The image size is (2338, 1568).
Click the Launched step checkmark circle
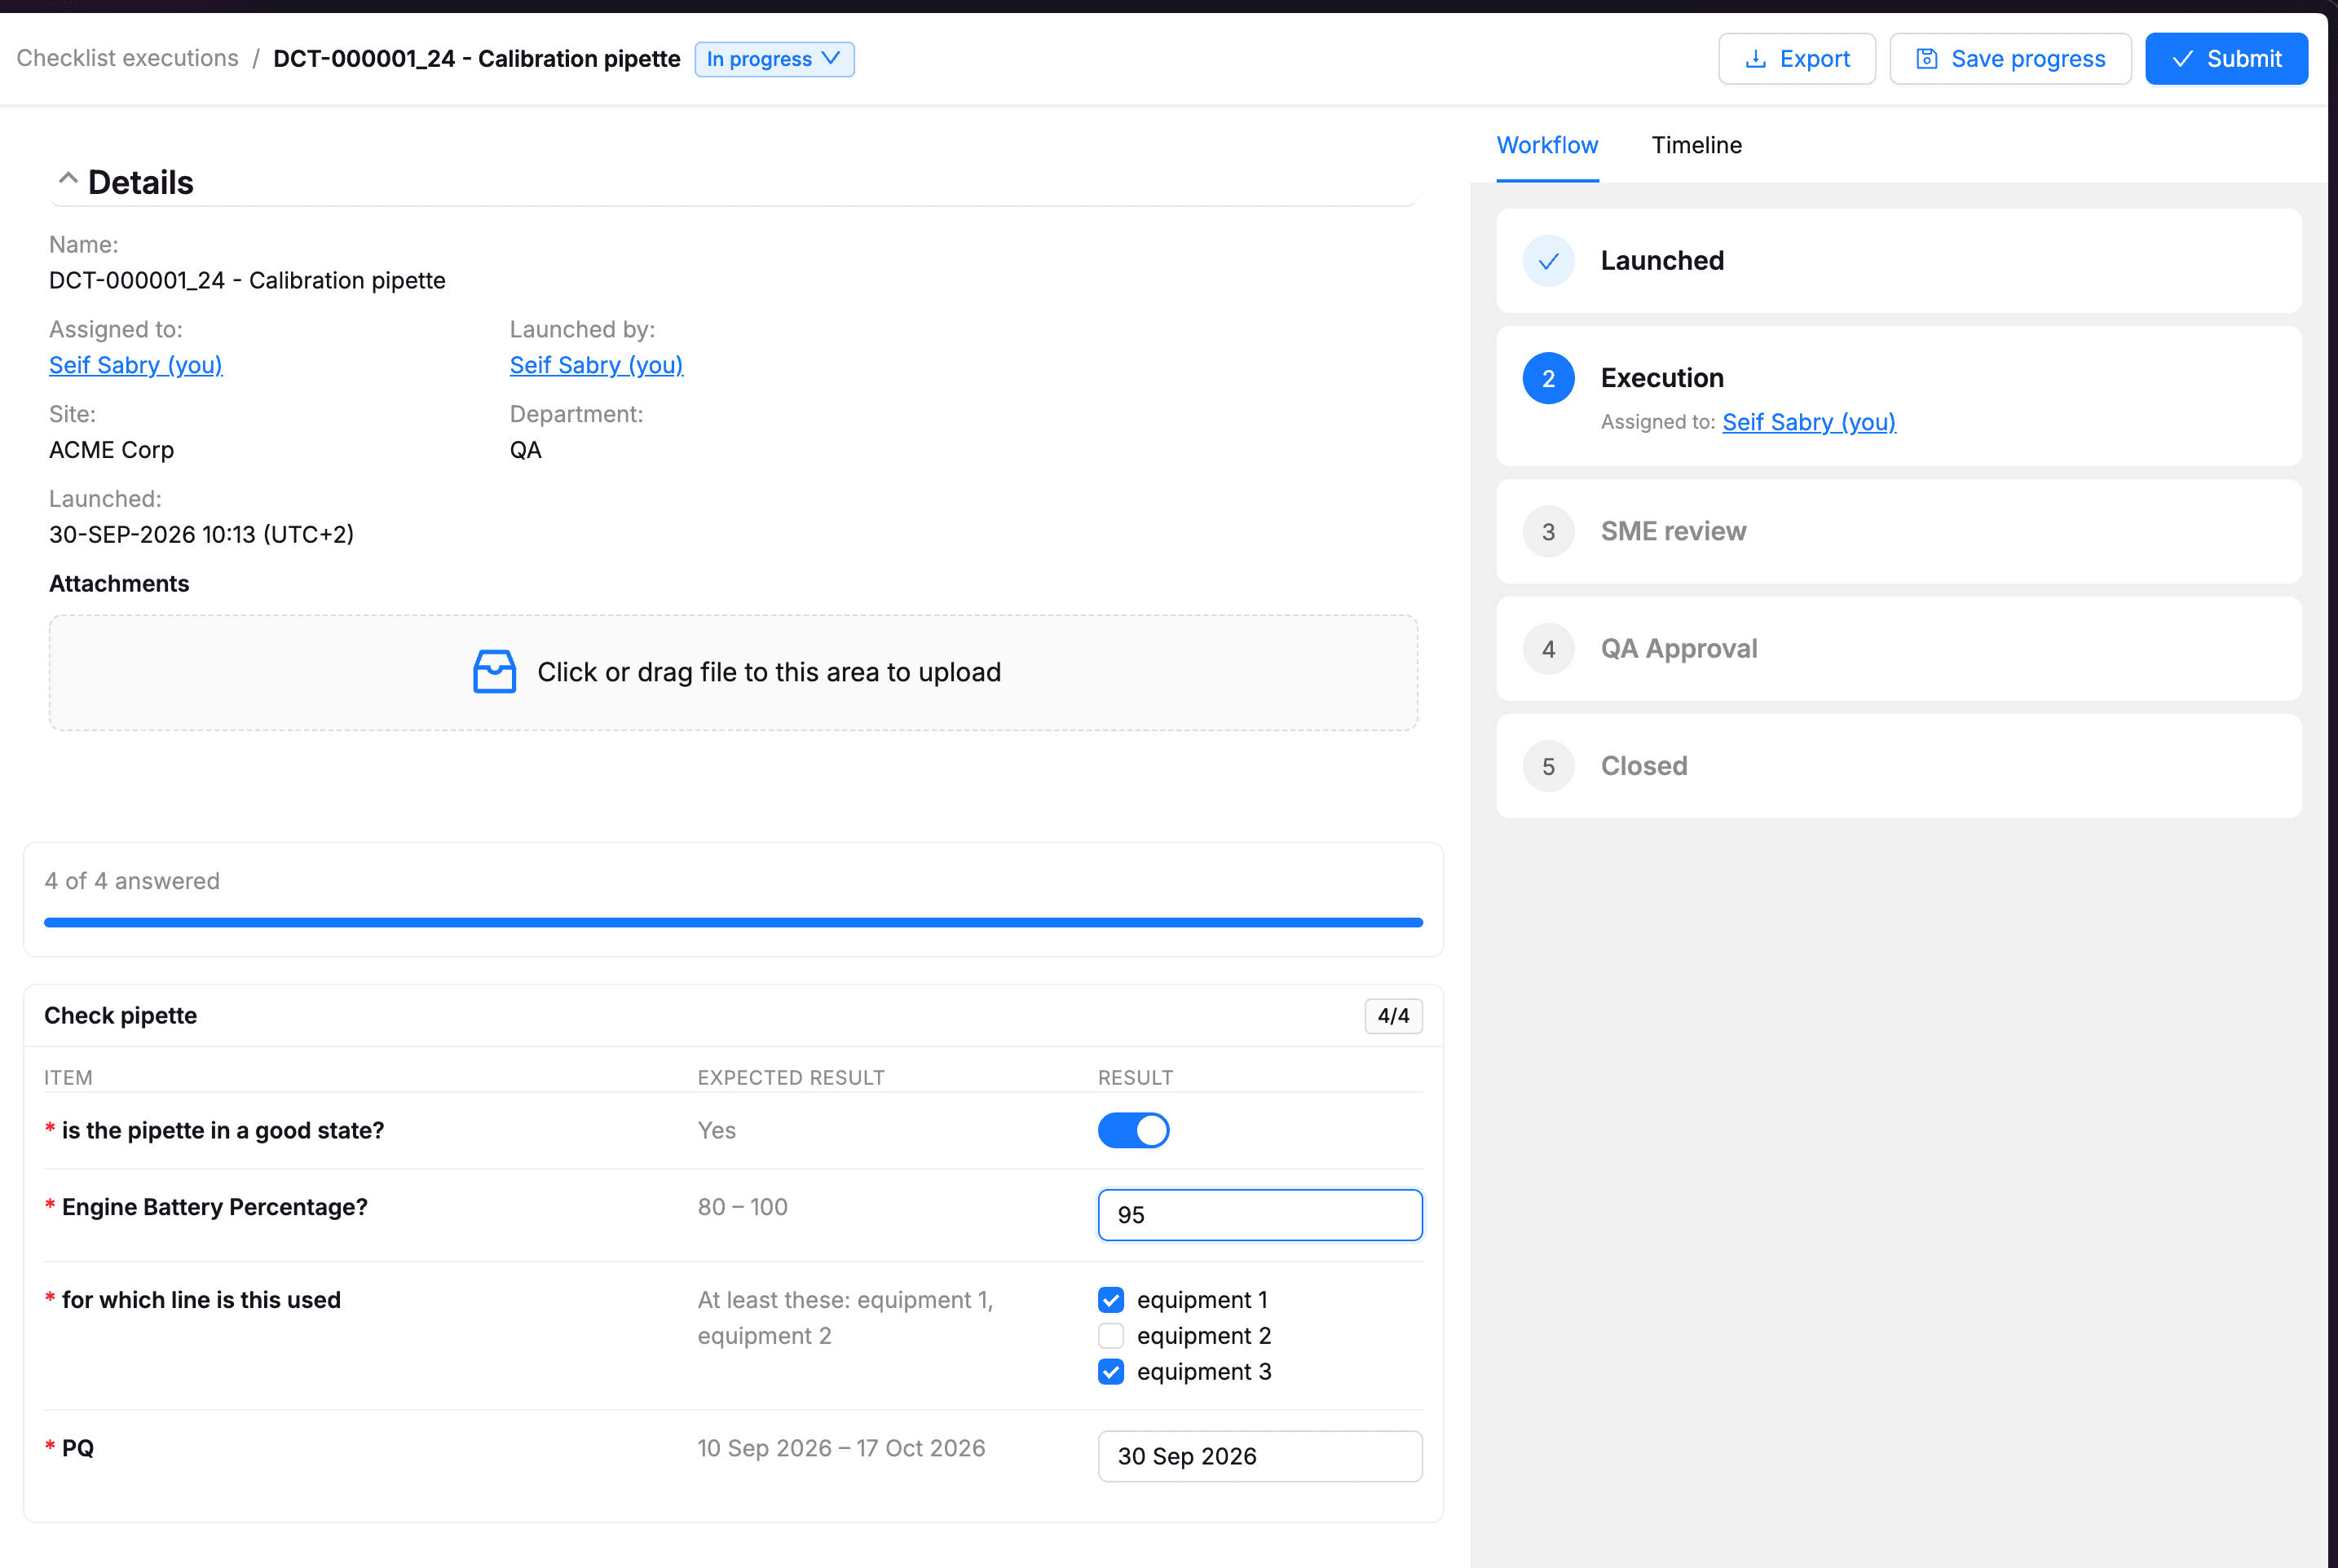1548,261
